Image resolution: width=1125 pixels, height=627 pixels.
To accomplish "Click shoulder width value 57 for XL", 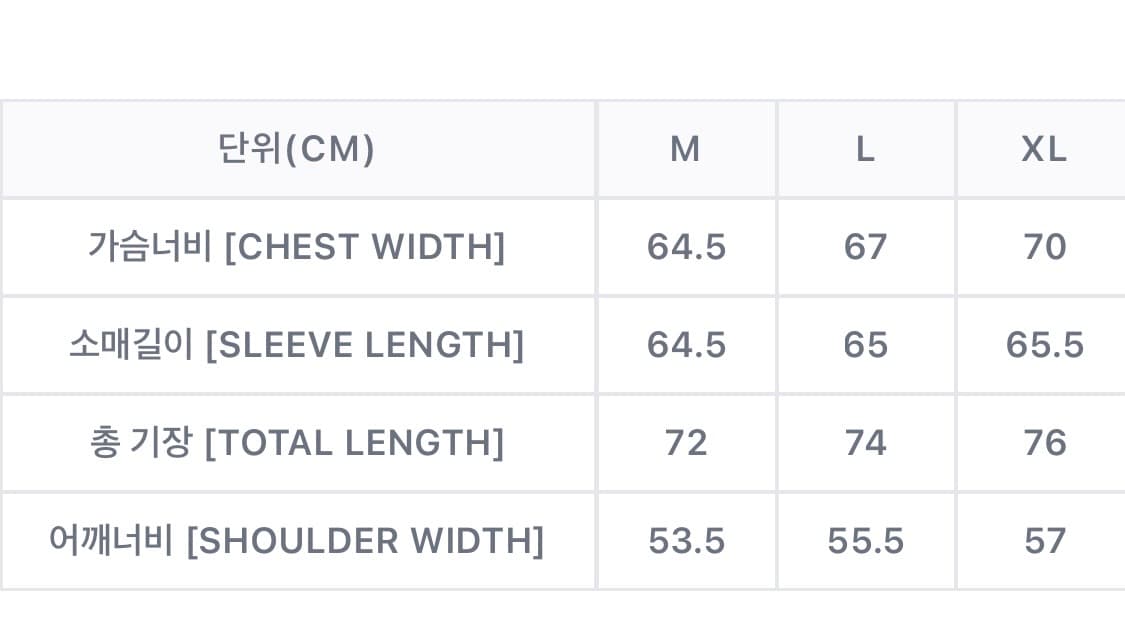I will pyautogui.click(x=1045, y=541).
